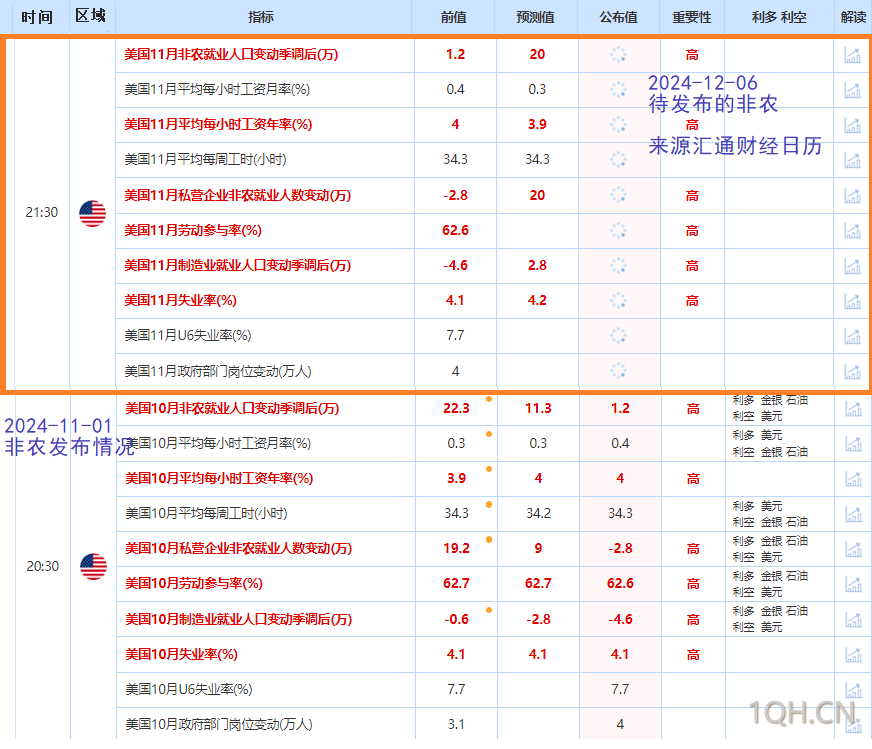Open chart icon for 美国10月非农就业人口变动季调后
The width and height of the screenshot is (872, 749).
pos(853,409)
